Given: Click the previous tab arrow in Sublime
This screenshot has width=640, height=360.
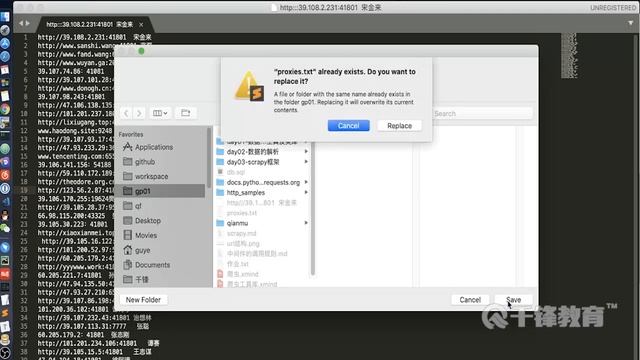Looking at the screenshot, I should pos(21,23).
